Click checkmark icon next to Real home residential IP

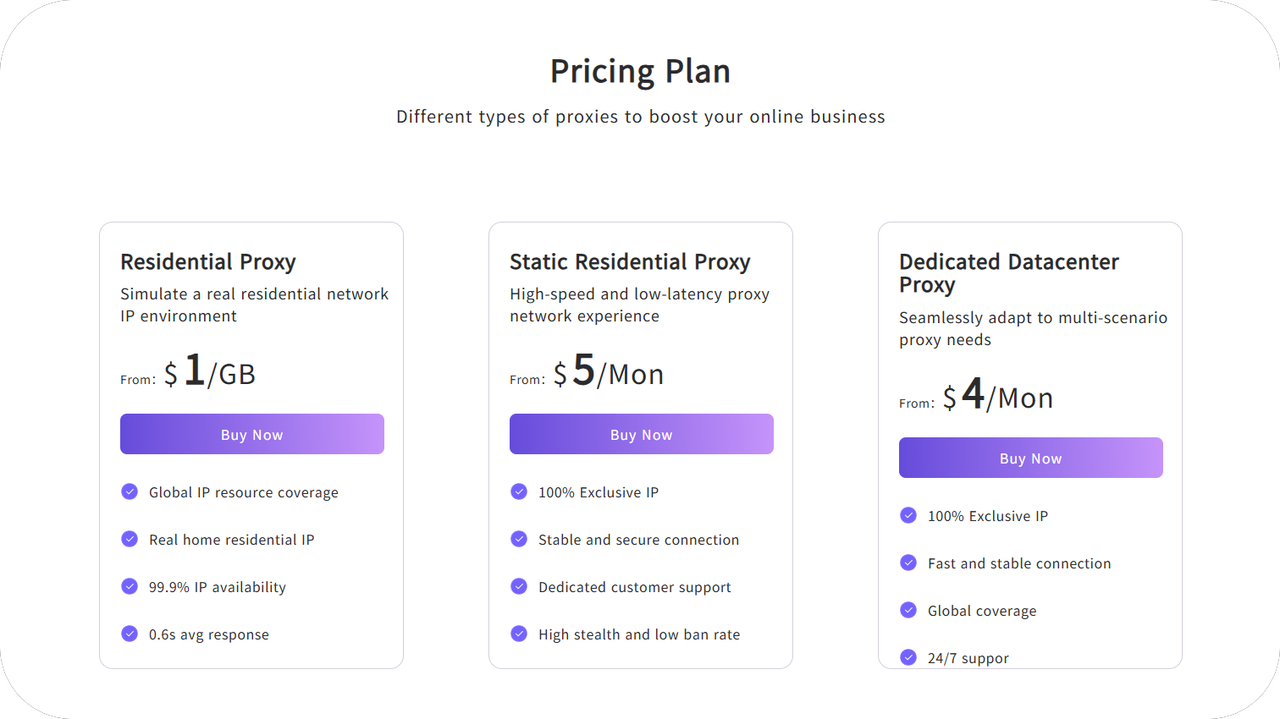(129, 539)
